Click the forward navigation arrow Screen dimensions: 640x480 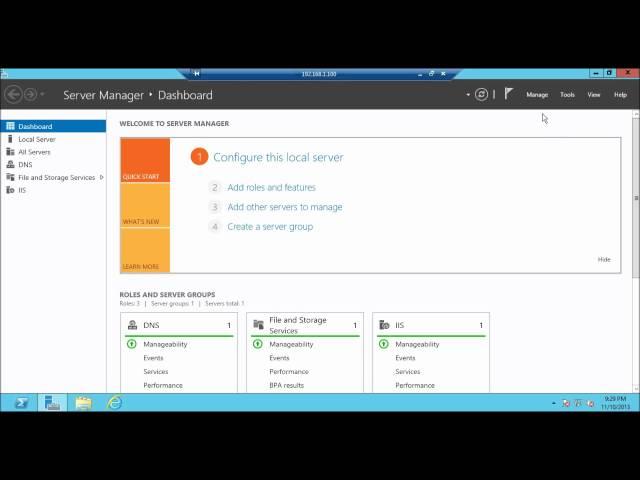(30, 95)
